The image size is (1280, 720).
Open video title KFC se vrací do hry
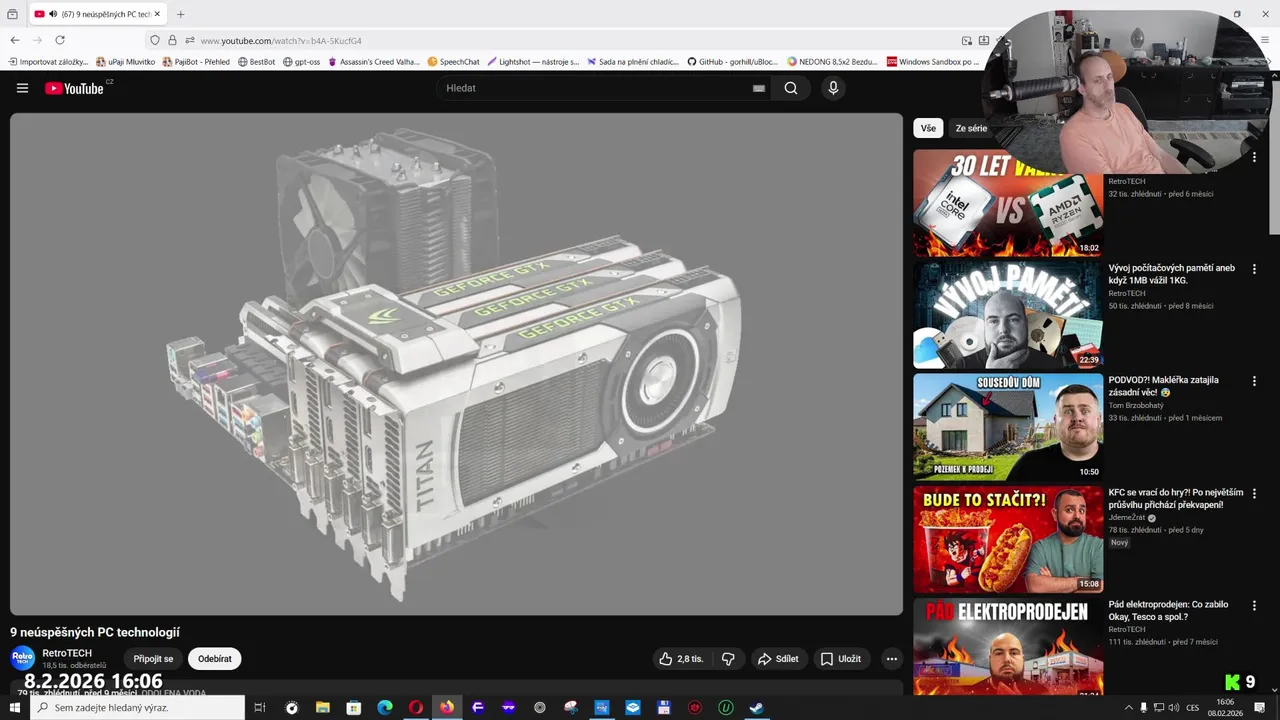(1176, 498)
